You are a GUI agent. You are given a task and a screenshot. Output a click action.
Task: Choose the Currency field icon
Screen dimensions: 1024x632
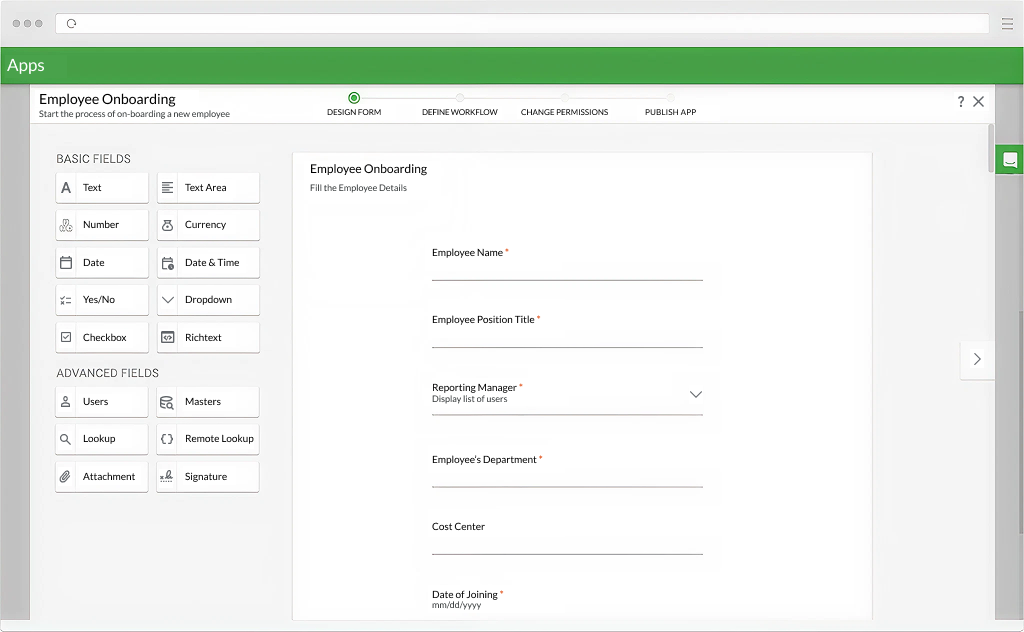click(x=167, y=225)
